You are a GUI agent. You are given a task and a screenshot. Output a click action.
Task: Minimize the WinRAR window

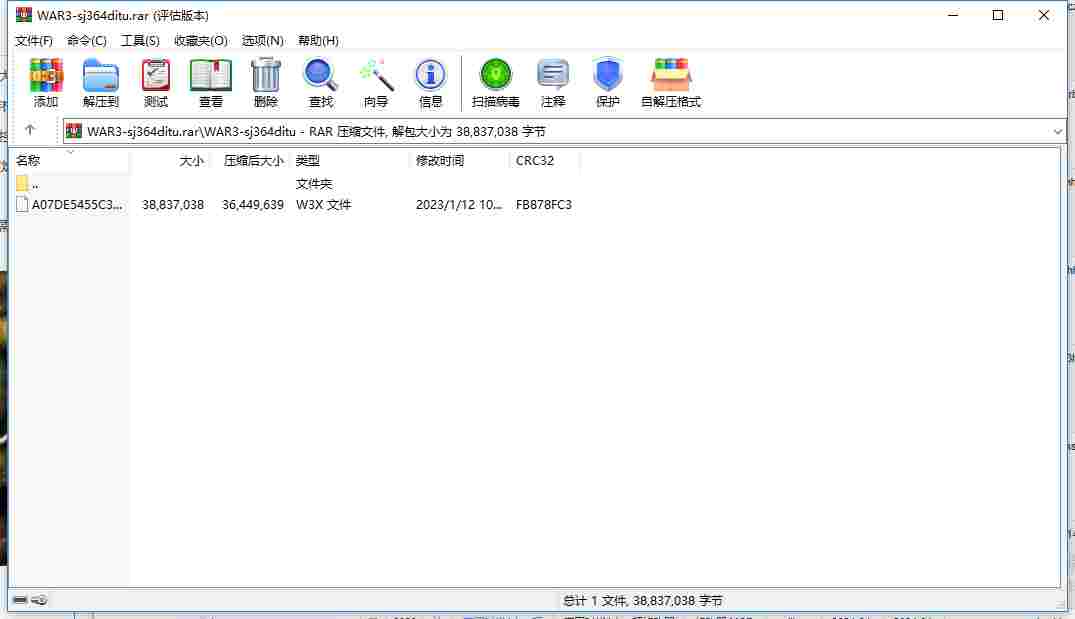[952, 15]
